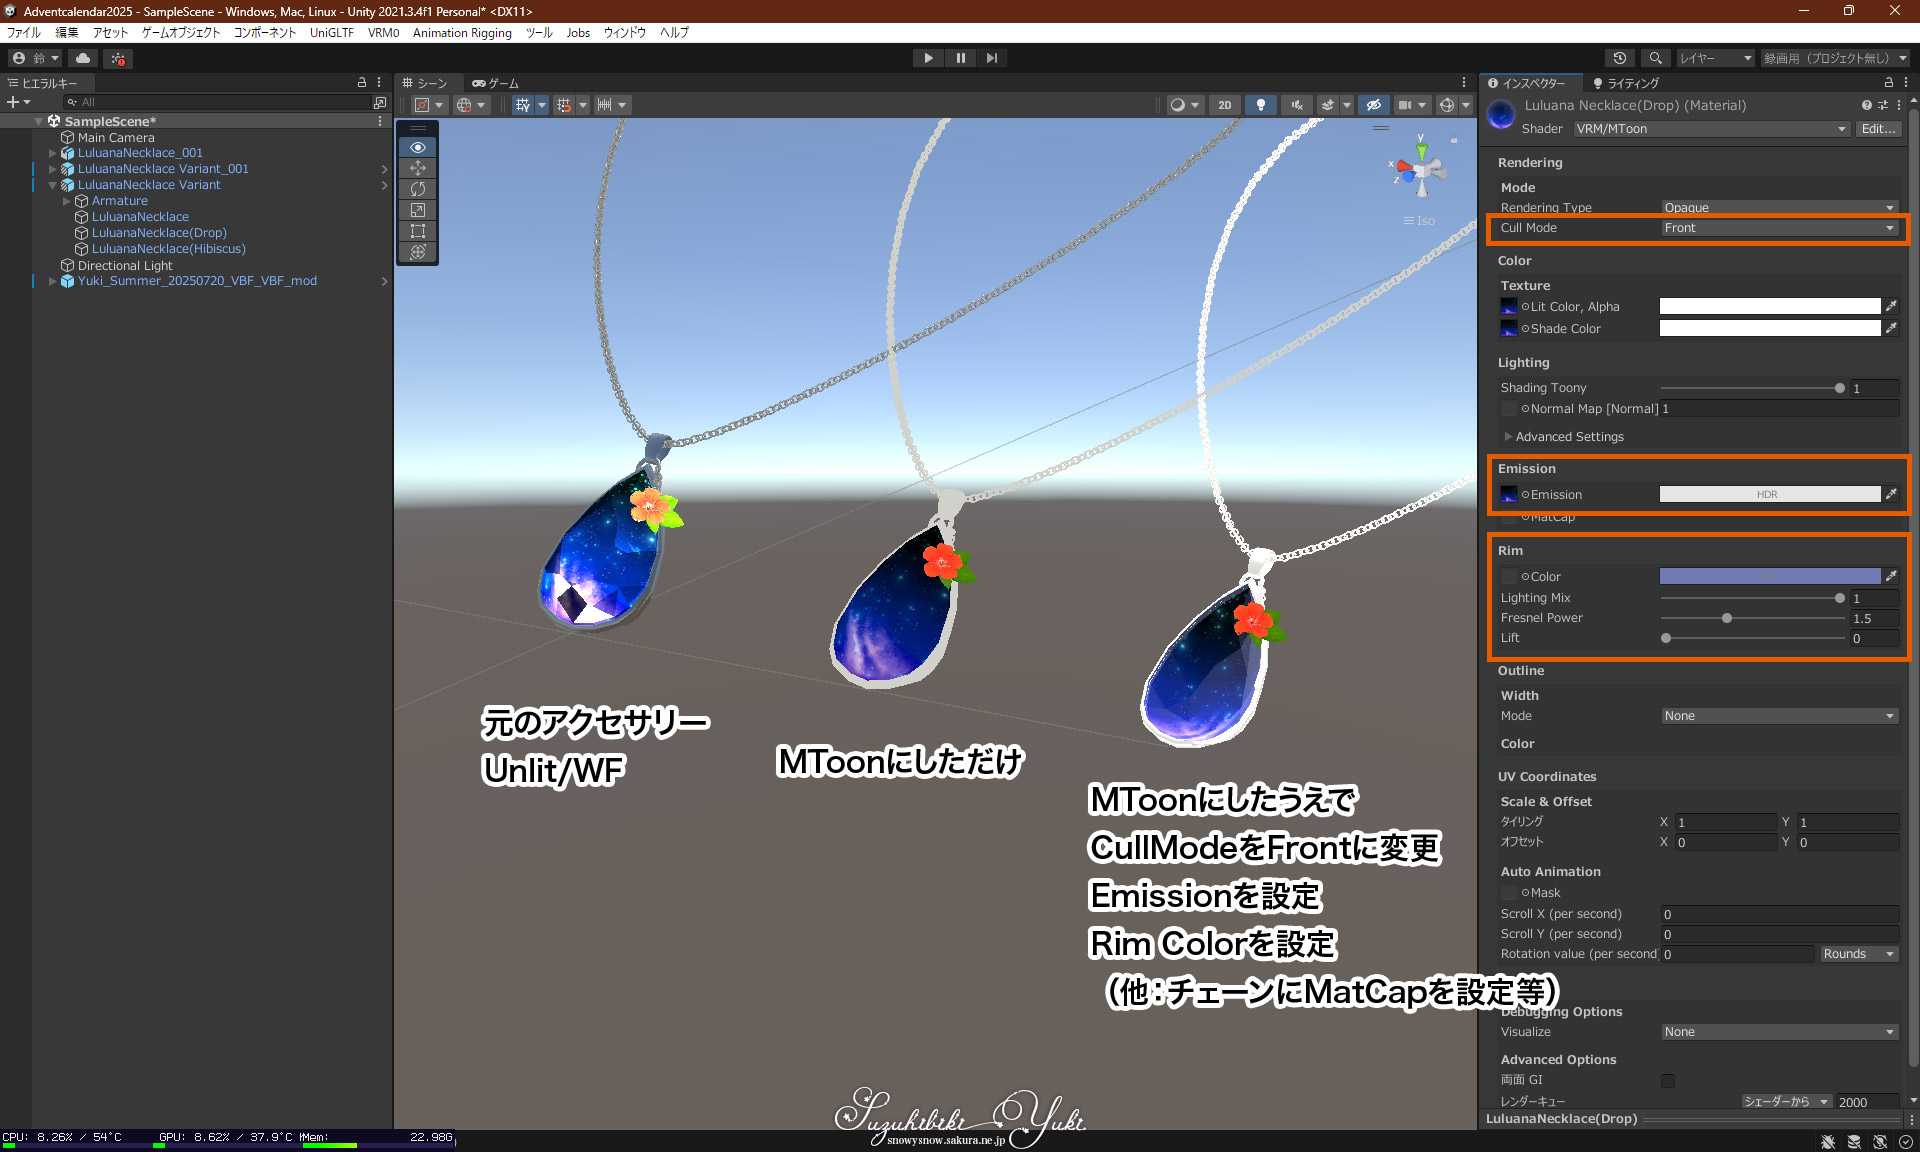This screenshot has width=1920, height=1152.
Task: Toggle 2D view mode
Action: pyautogui.click(x=1224, y=105)
